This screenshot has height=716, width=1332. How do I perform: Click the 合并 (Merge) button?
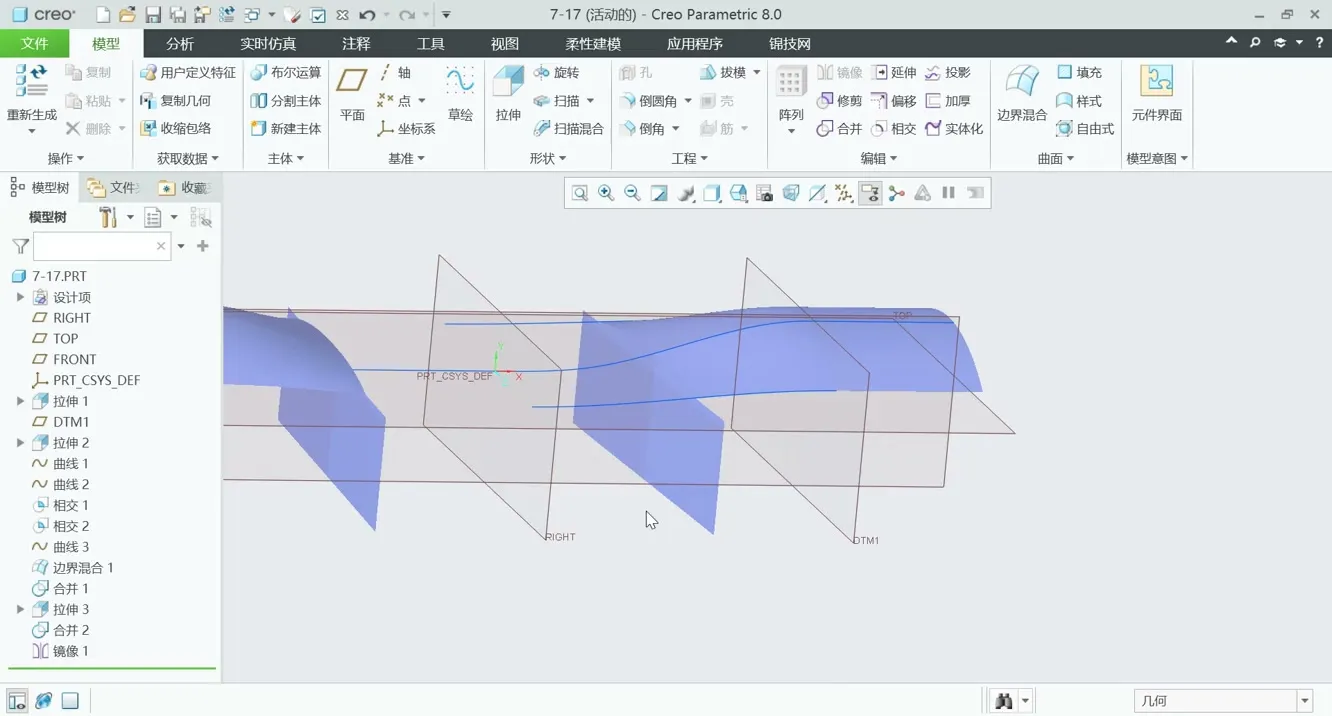coord(839,129)
